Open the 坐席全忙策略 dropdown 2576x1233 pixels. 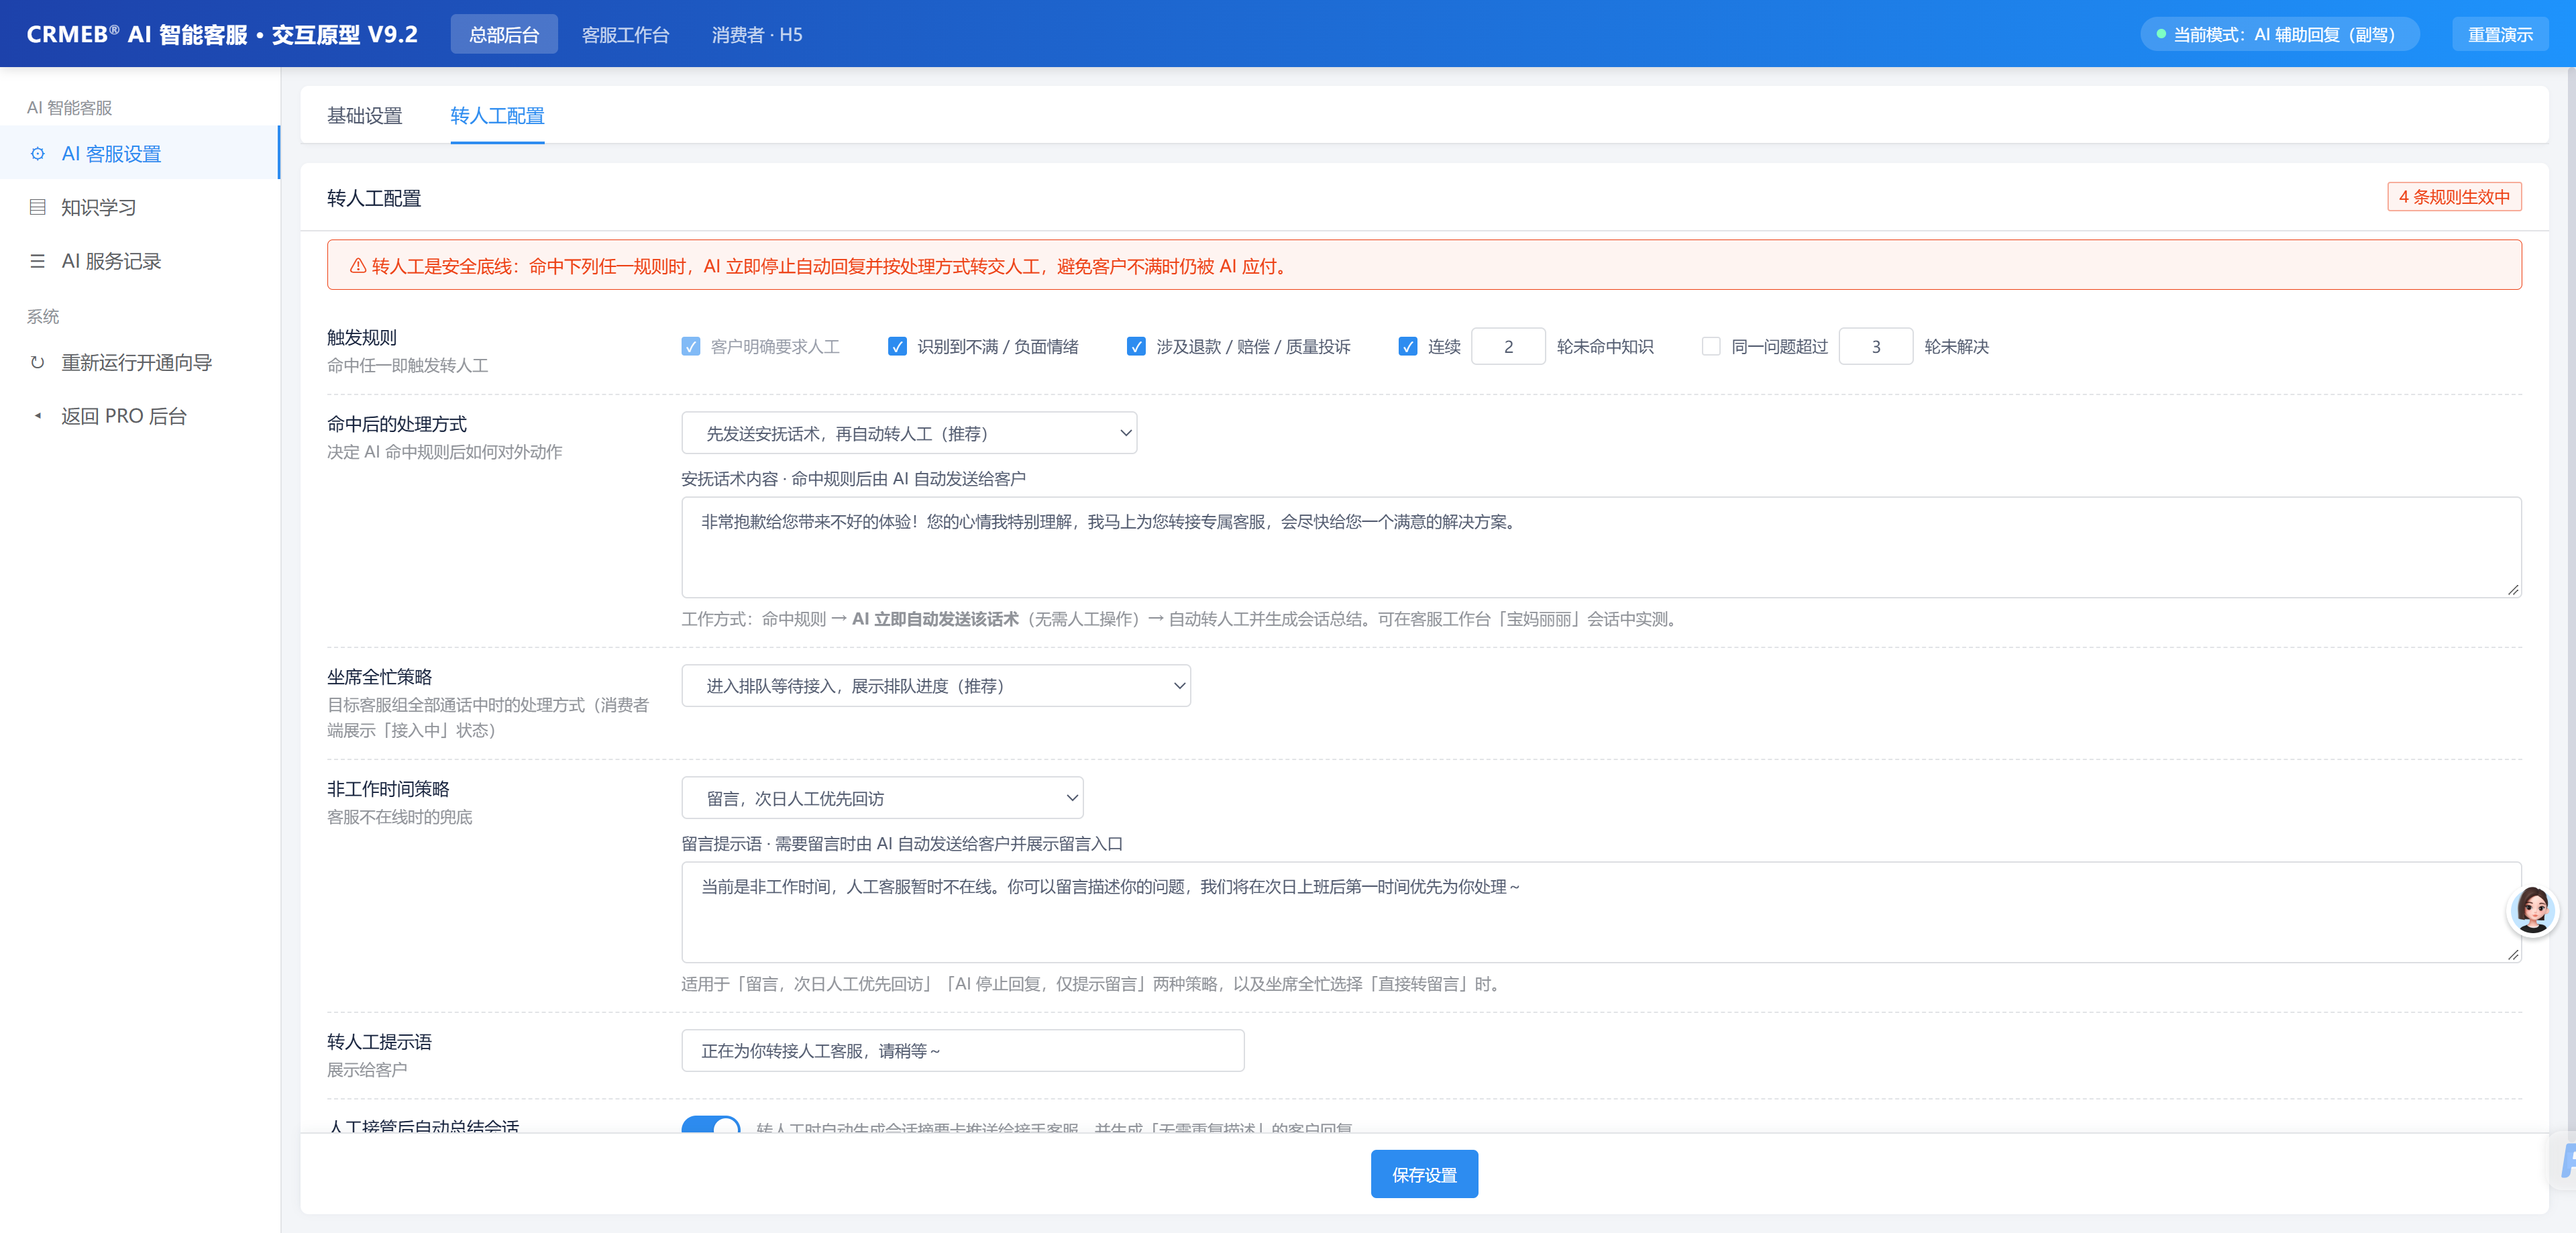[x=936, y=686]
